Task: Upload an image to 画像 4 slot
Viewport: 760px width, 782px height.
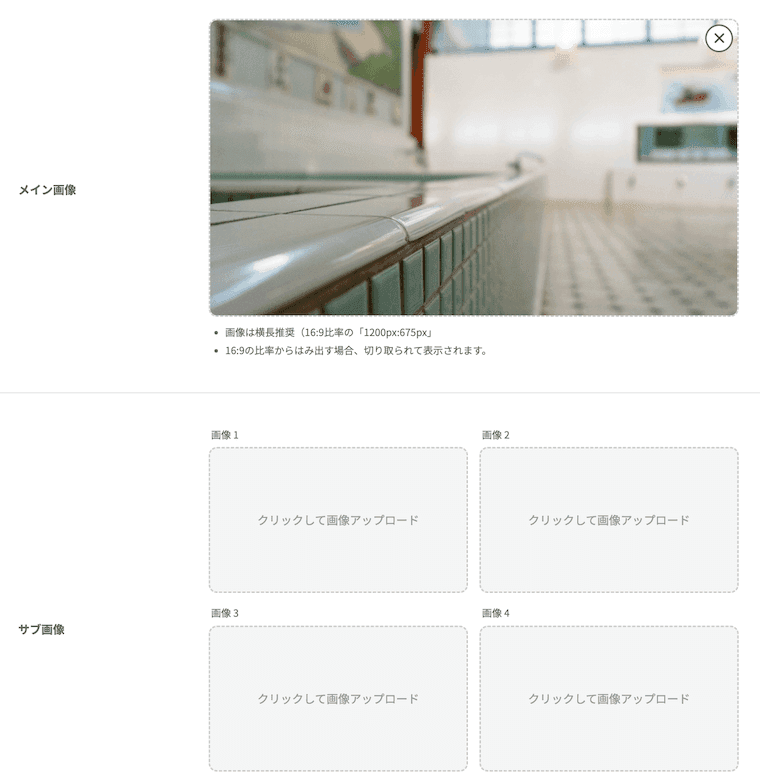Action: coord(609,698)
